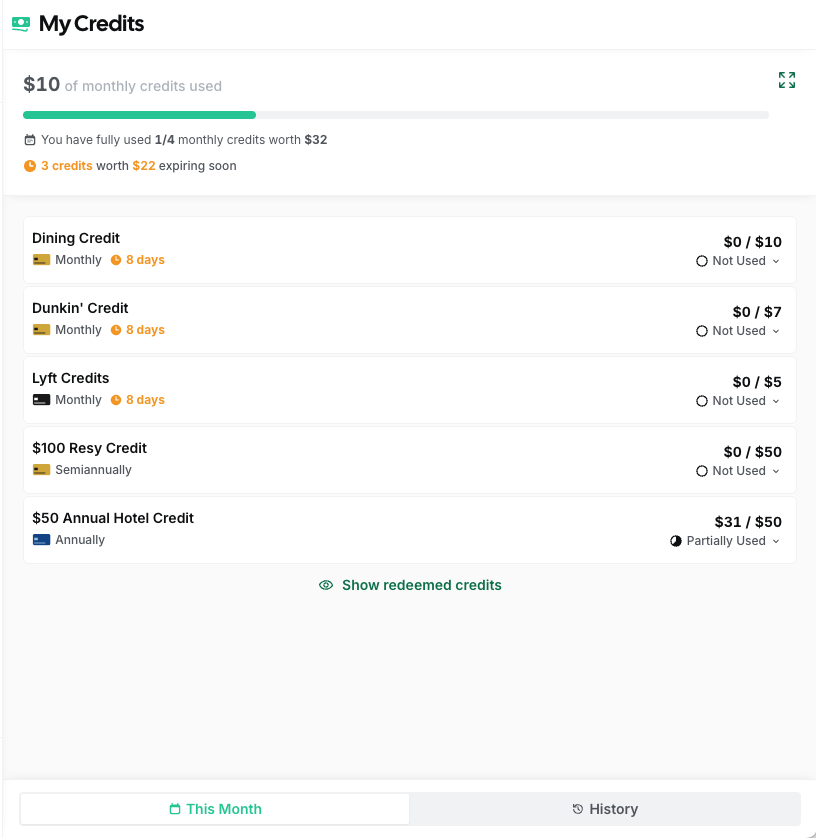
Task: Click the eye icon next to show redeemed credits
Action: (325, 585)
